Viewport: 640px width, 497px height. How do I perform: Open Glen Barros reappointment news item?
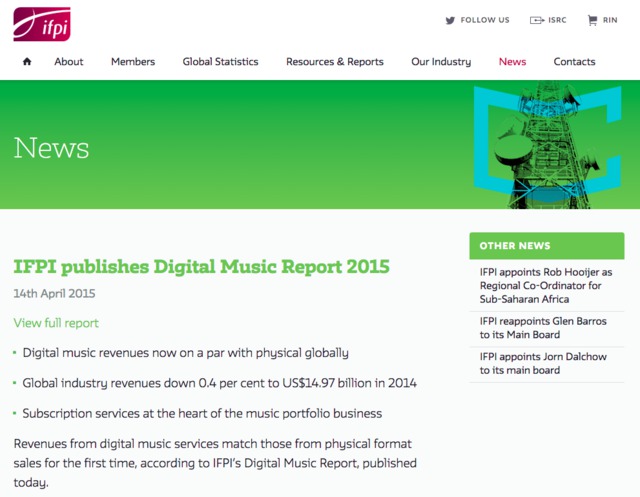(545, 328)
